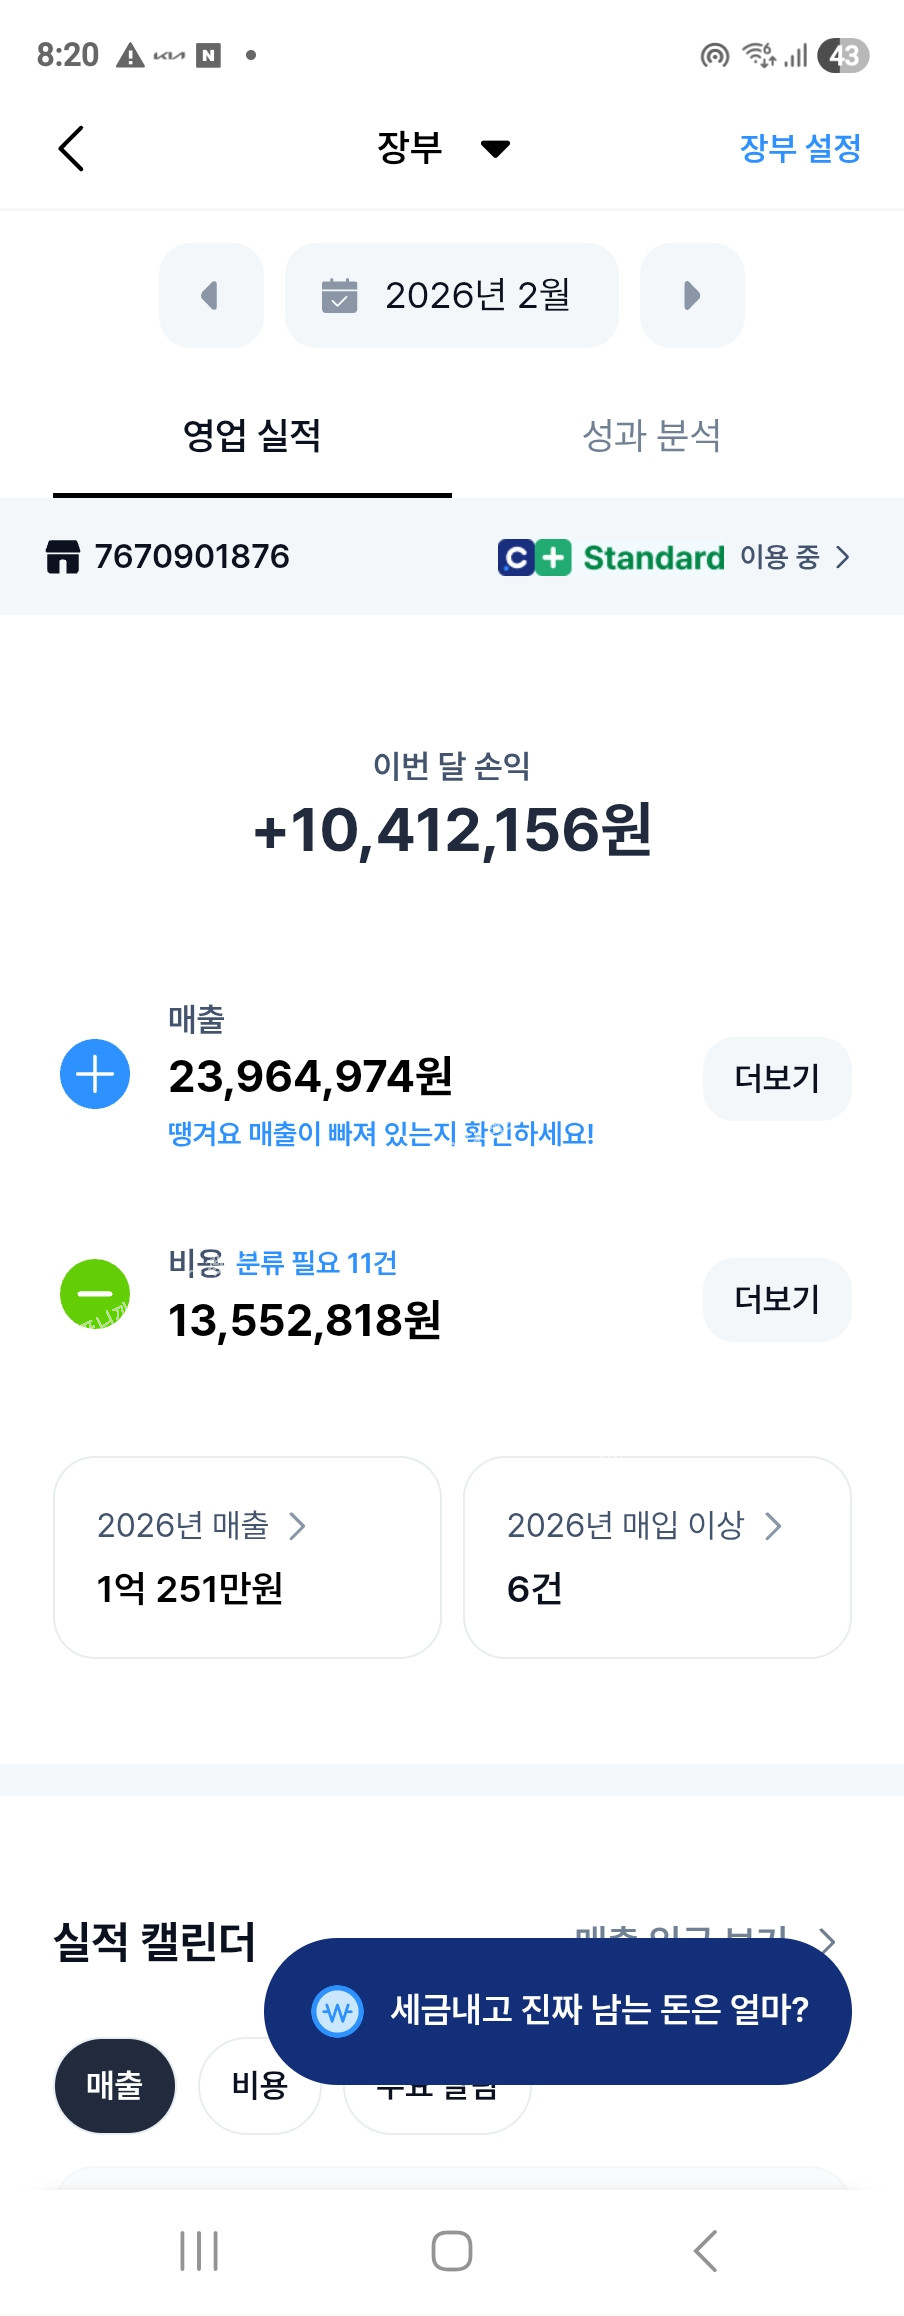Tap the 분류 필요 11건 link

[x=316, y=1263]
